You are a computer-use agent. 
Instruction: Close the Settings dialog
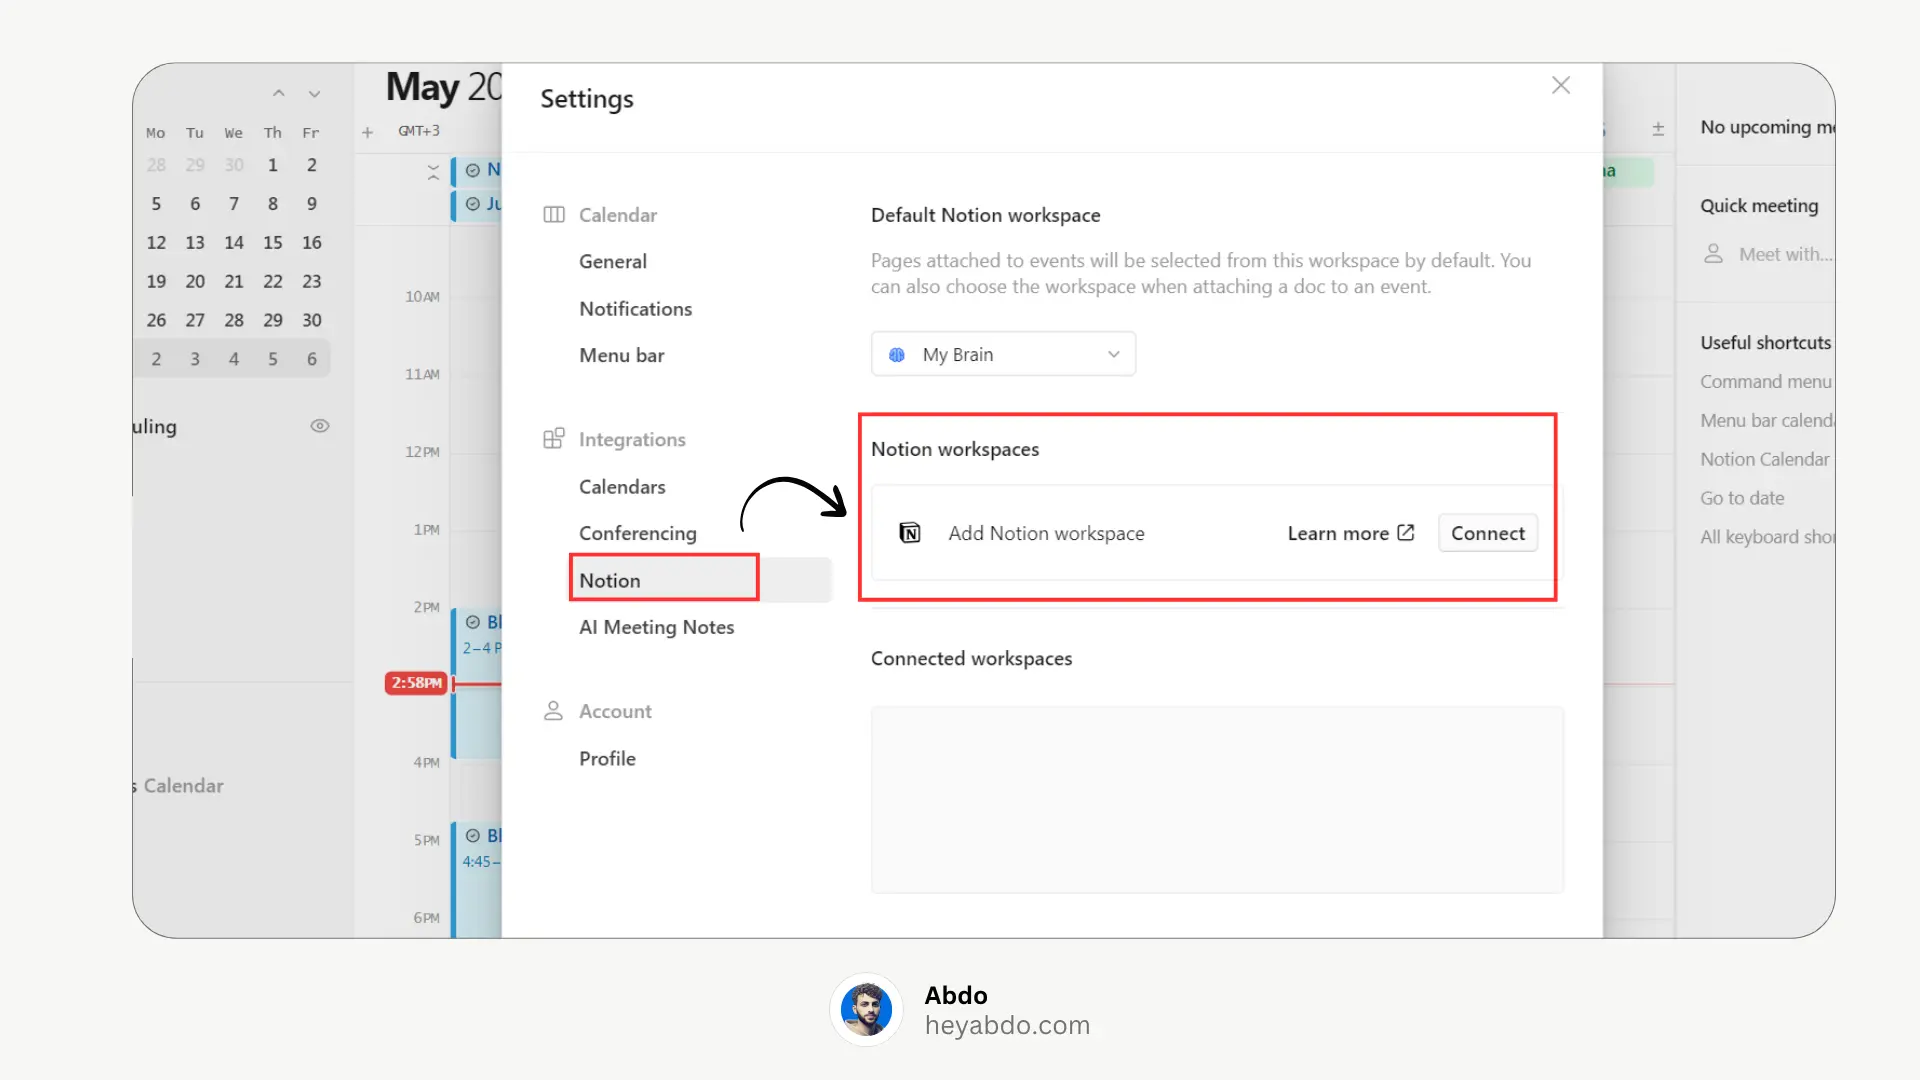1560,86
